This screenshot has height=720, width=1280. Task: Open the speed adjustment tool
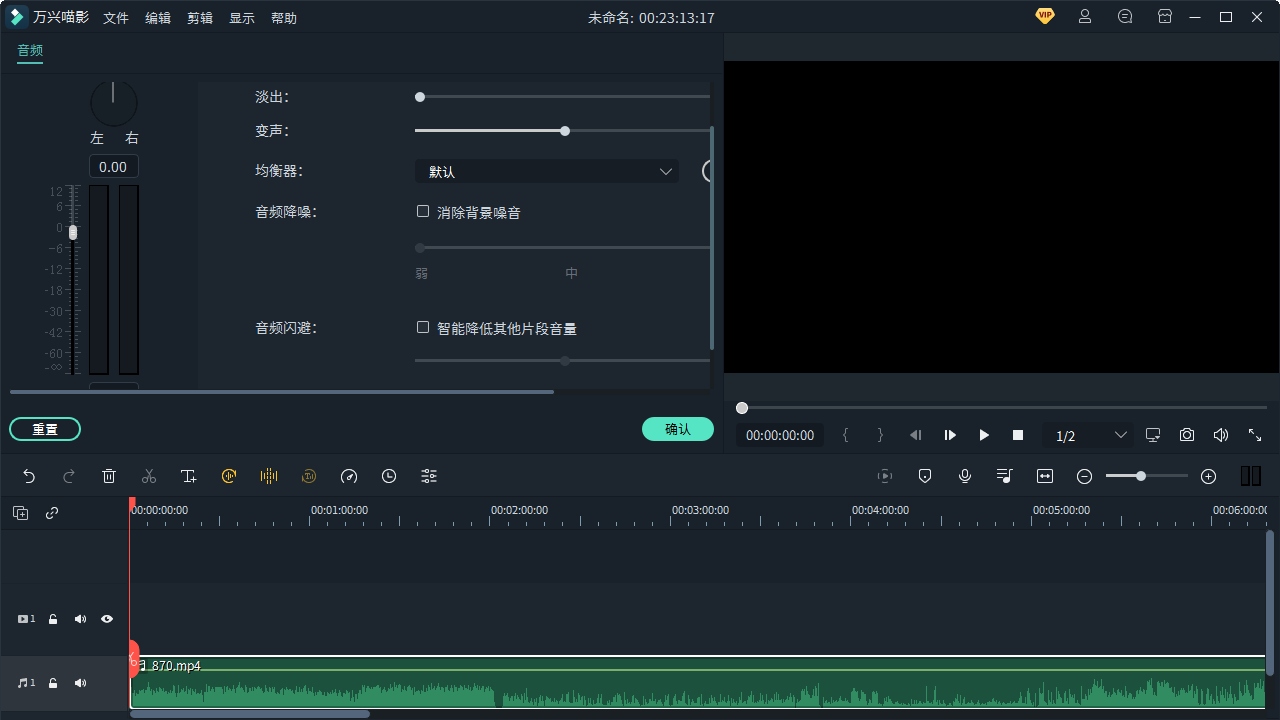point(349,476)
